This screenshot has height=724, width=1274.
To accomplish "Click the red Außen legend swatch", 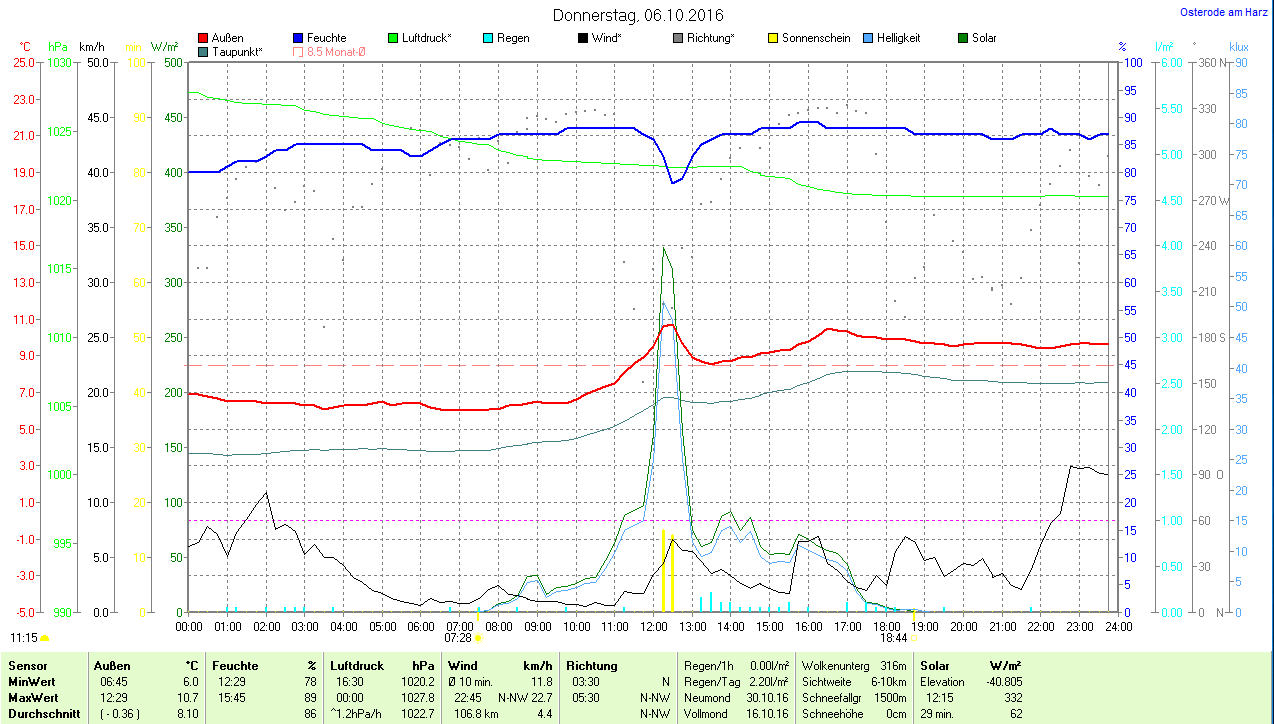I will [x=204, y=38].
